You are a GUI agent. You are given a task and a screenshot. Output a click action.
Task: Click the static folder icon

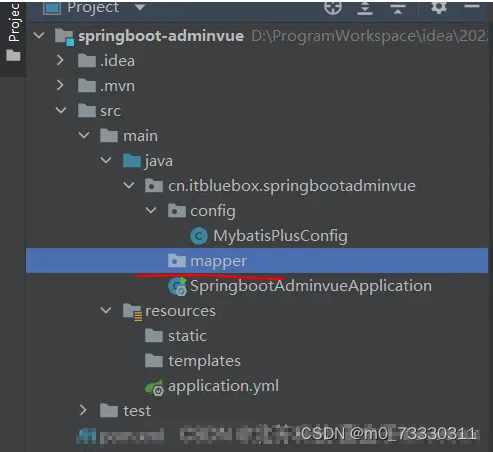pos(154,336)
